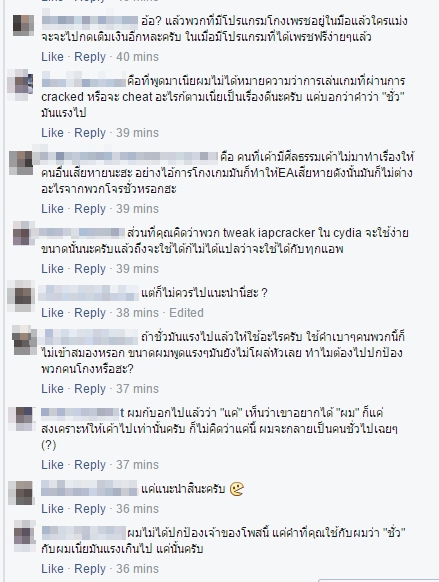Click the tongue-out emoji in the comment
Viewport: 439px width, 582px height.
click(x=236, y=489)
